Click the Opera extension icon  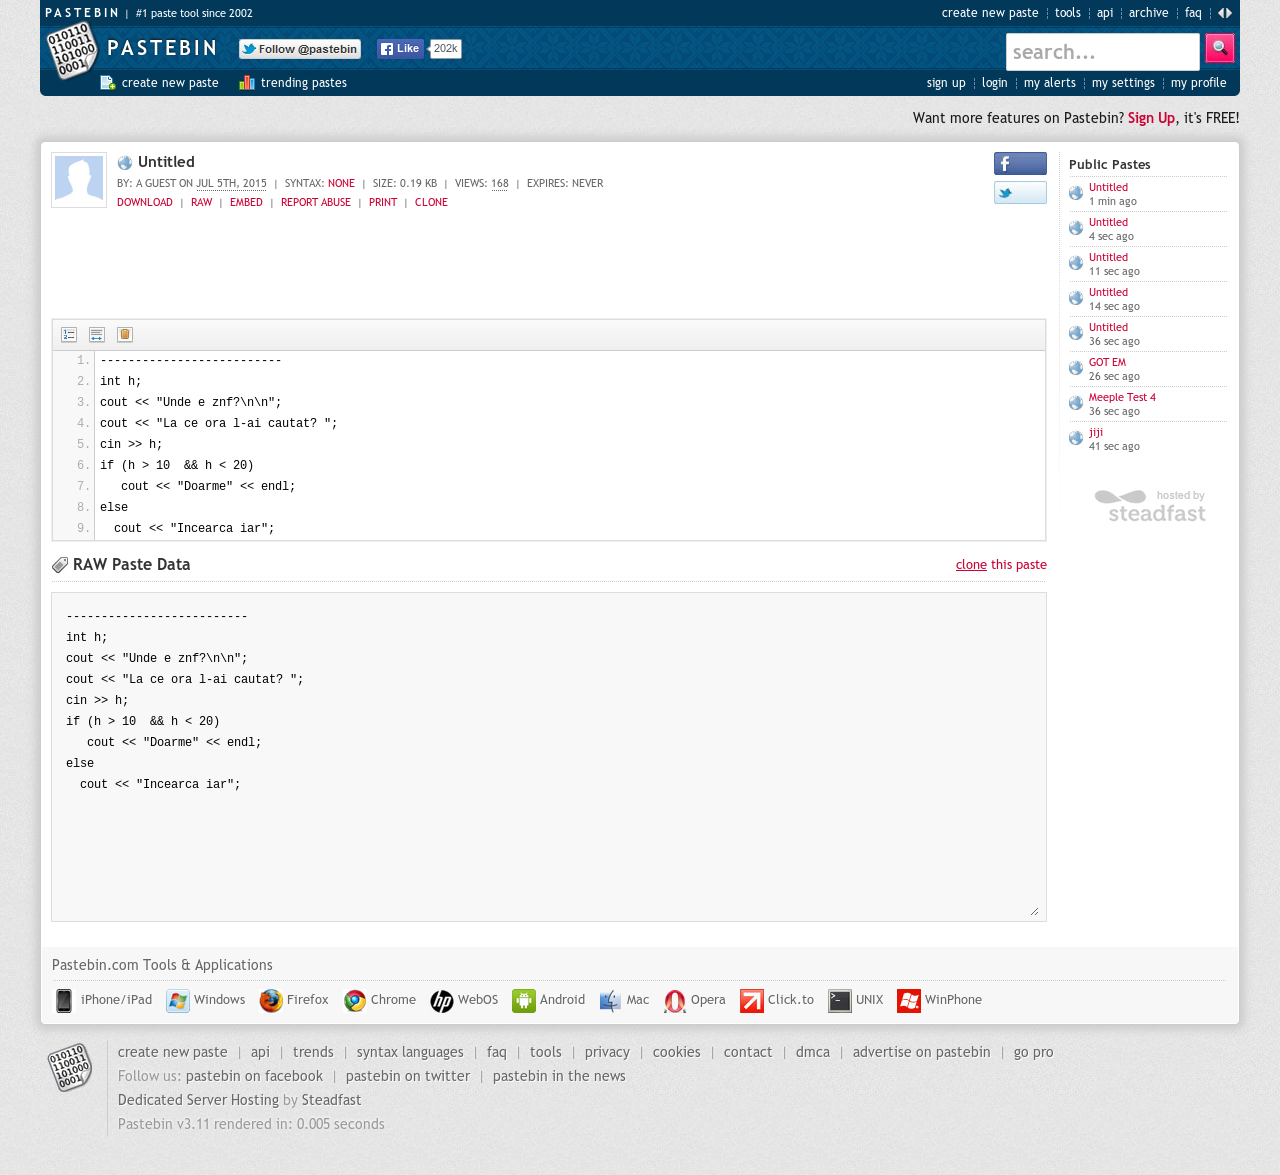click(675, 1001)
